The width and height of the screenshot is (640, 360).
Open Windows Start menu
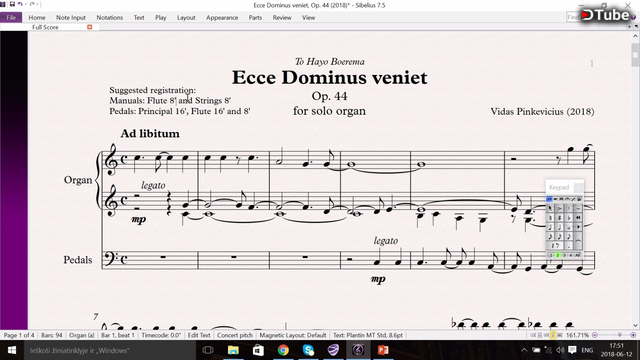coord(11,350)
